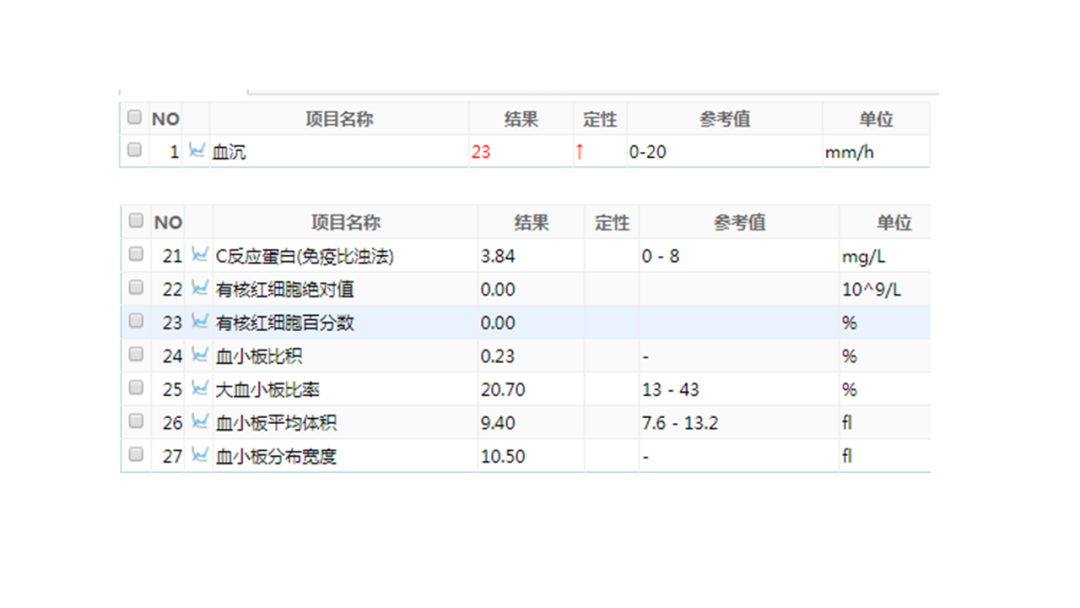Click the 项目名称 header in the first table
1080x608 pixels.
340,119
